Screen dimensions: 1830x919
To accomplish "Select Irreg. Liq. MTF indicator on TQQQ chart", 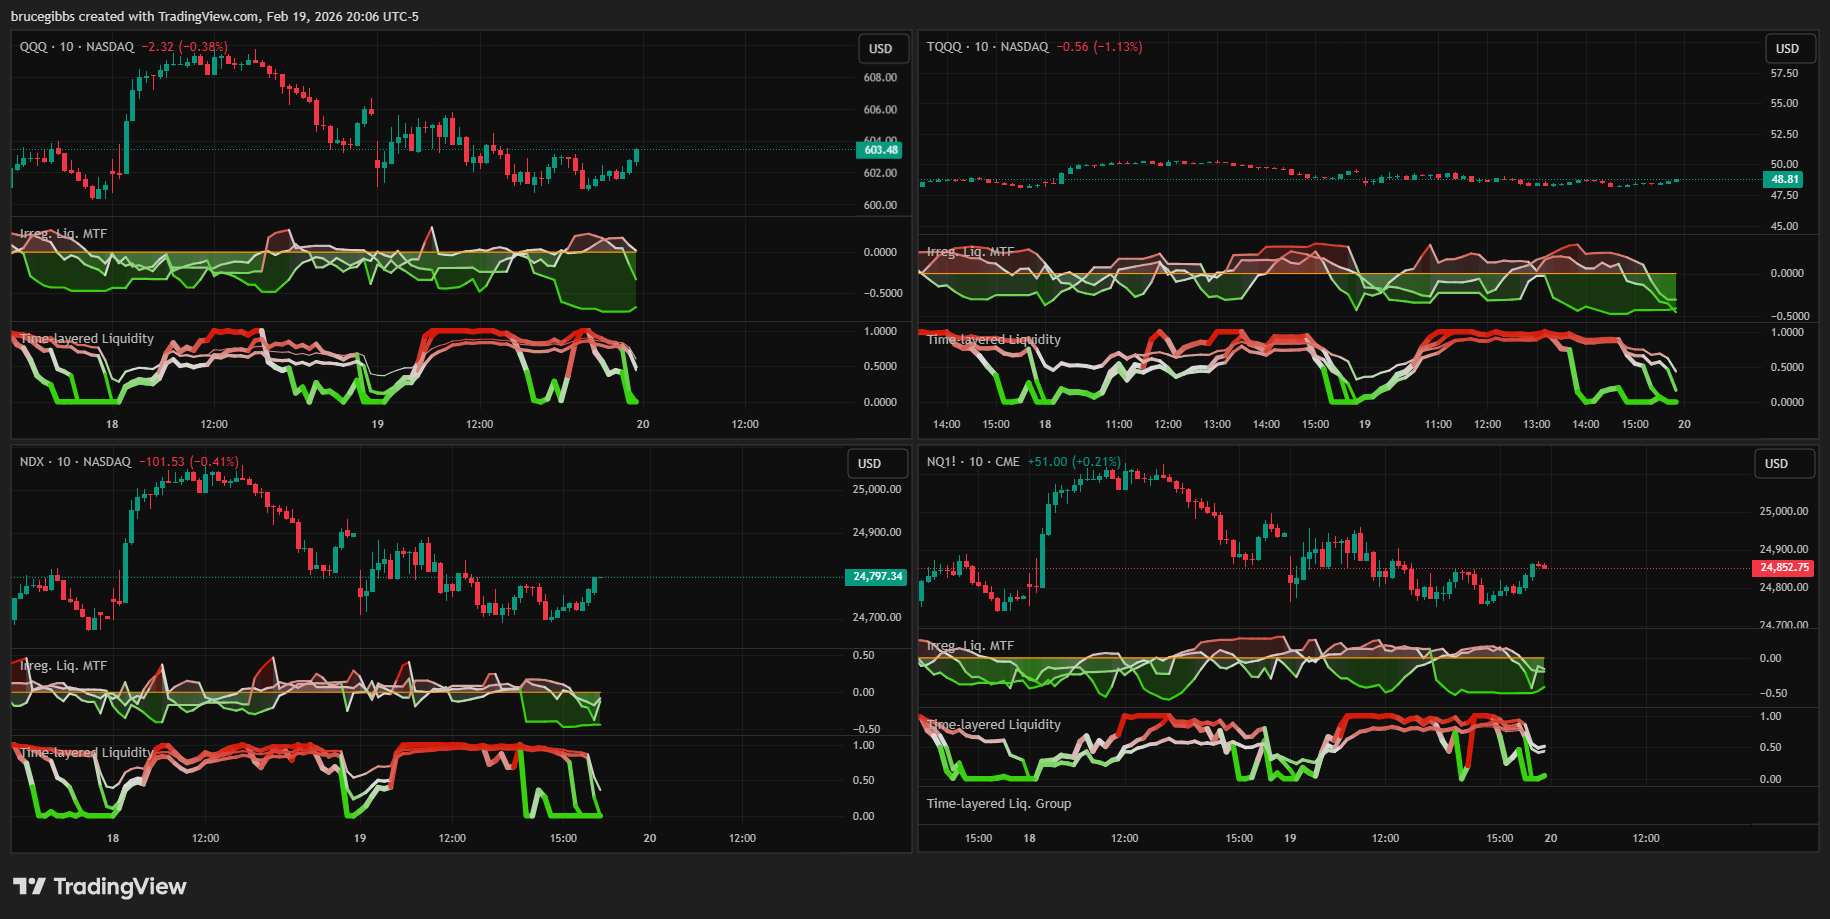I will point(970,252).
